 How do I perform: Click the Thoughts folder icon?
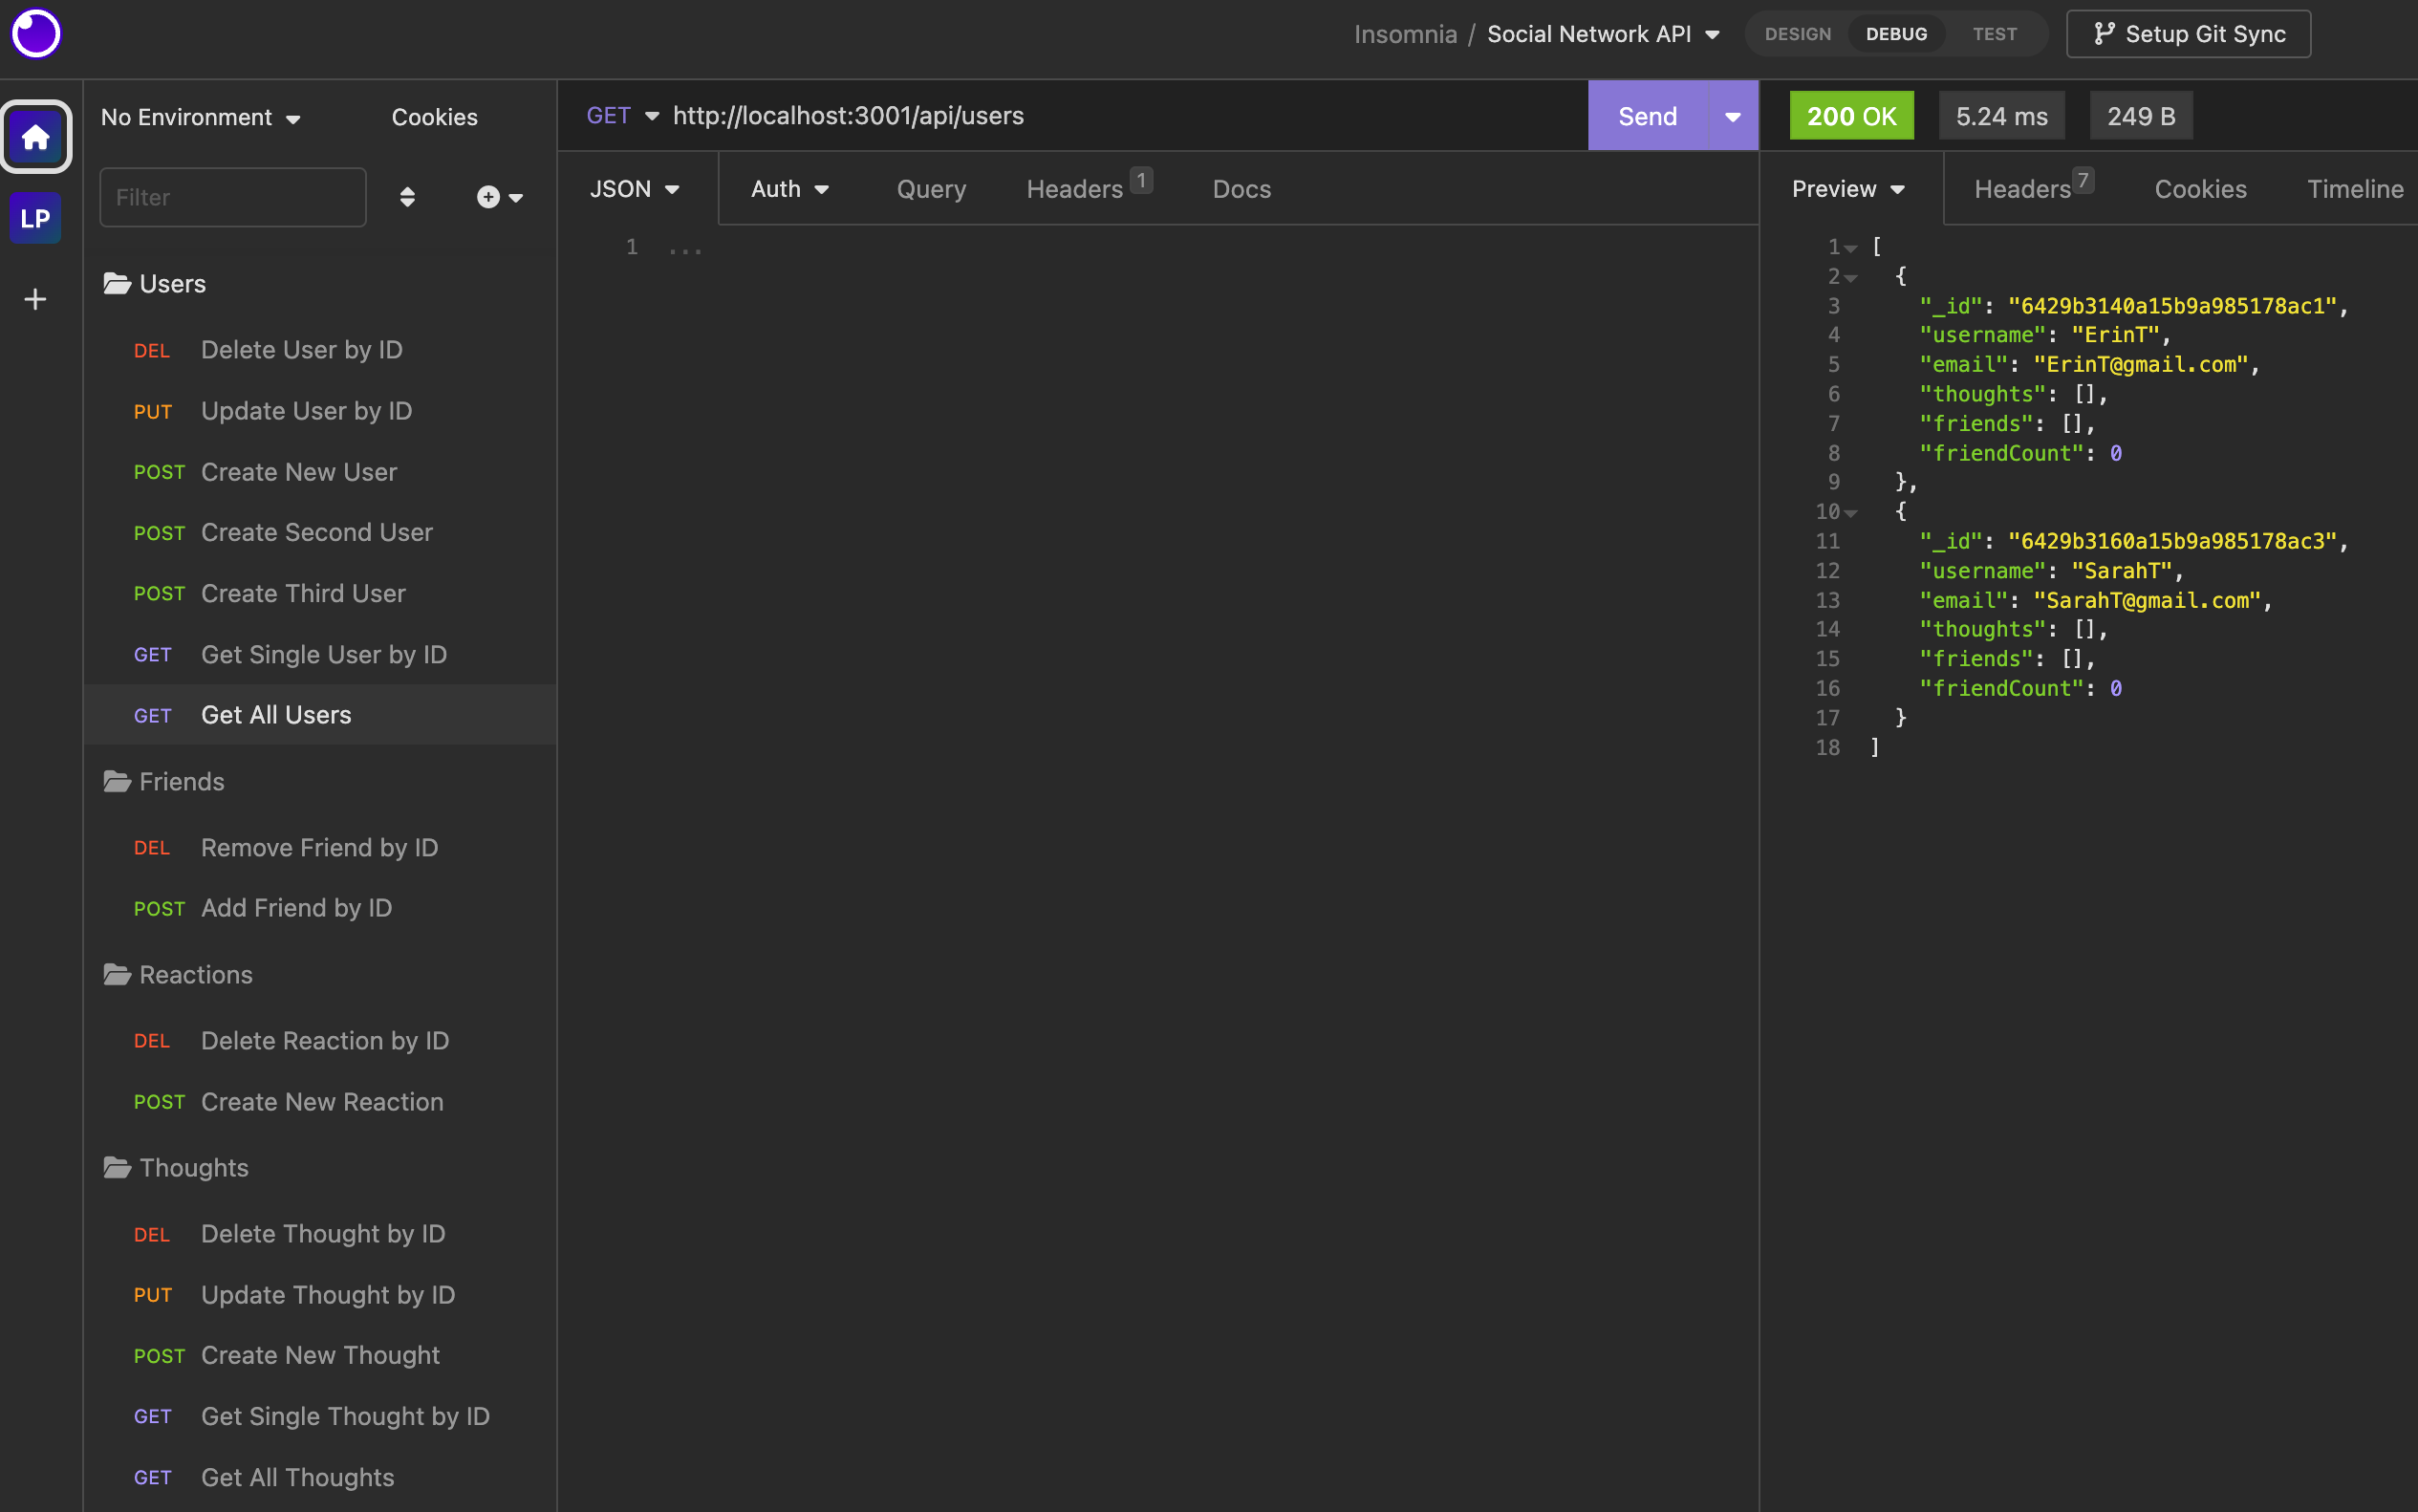pyautogui.click(x=117, y=1167)
